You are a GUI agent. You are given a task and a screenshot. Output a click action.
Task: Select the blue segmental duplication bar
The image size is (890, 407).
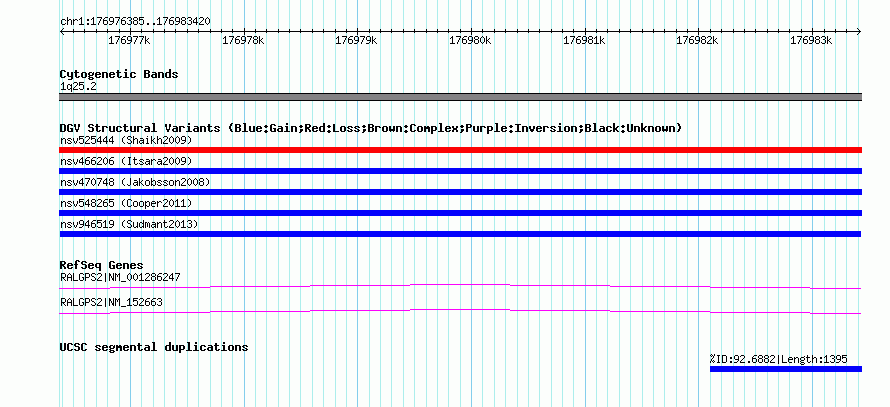[786, 369]
